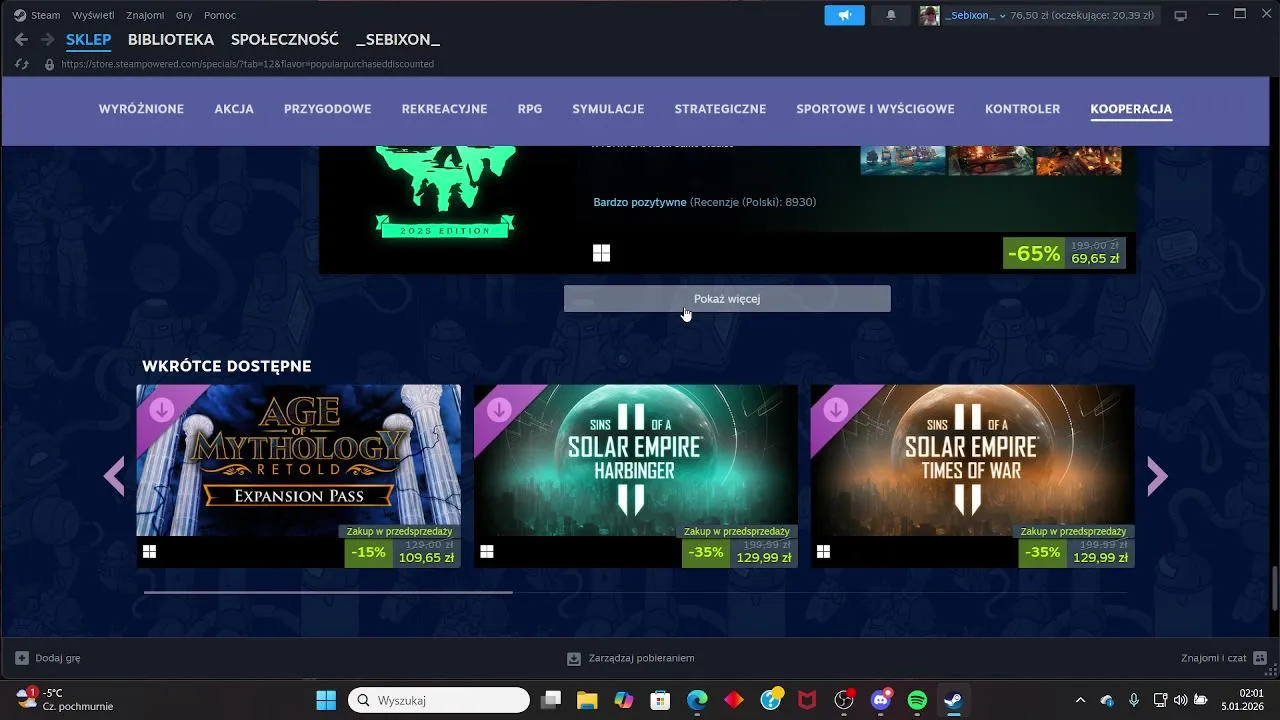
Task: Open the Age of Mythology Retold capsule image
Action: (x=299, y=460)
